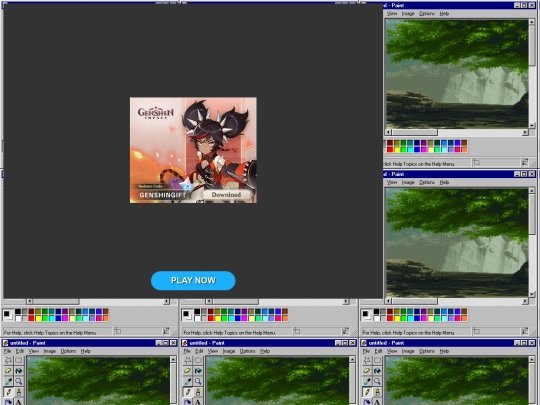
Task: Select Pick Color eyedropper in bottom-middle Paint window
Action: click(188, 382)
